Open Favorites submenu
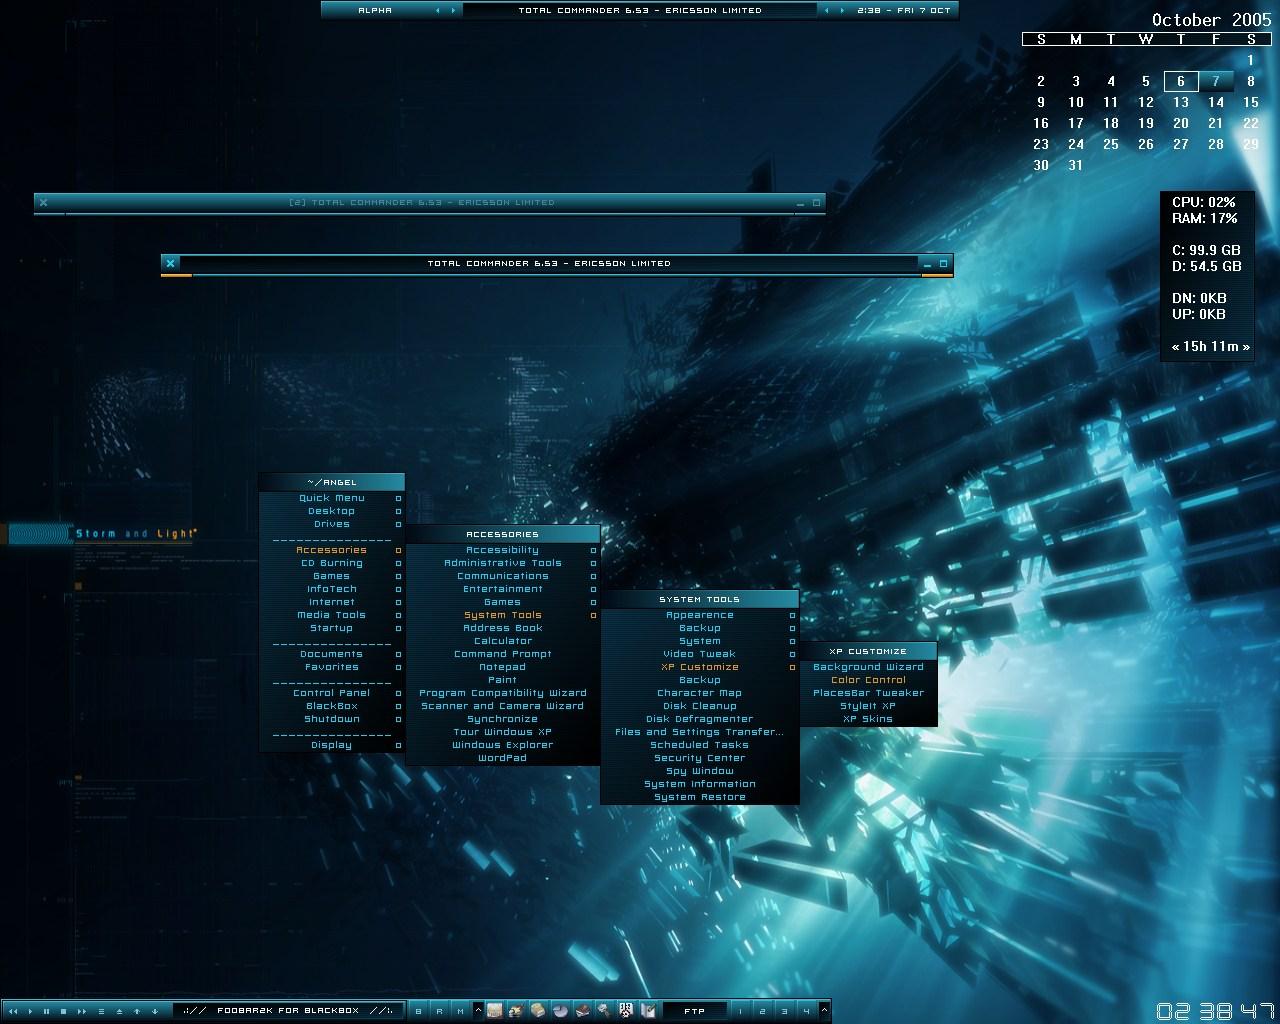 click(x=332, y=667)
